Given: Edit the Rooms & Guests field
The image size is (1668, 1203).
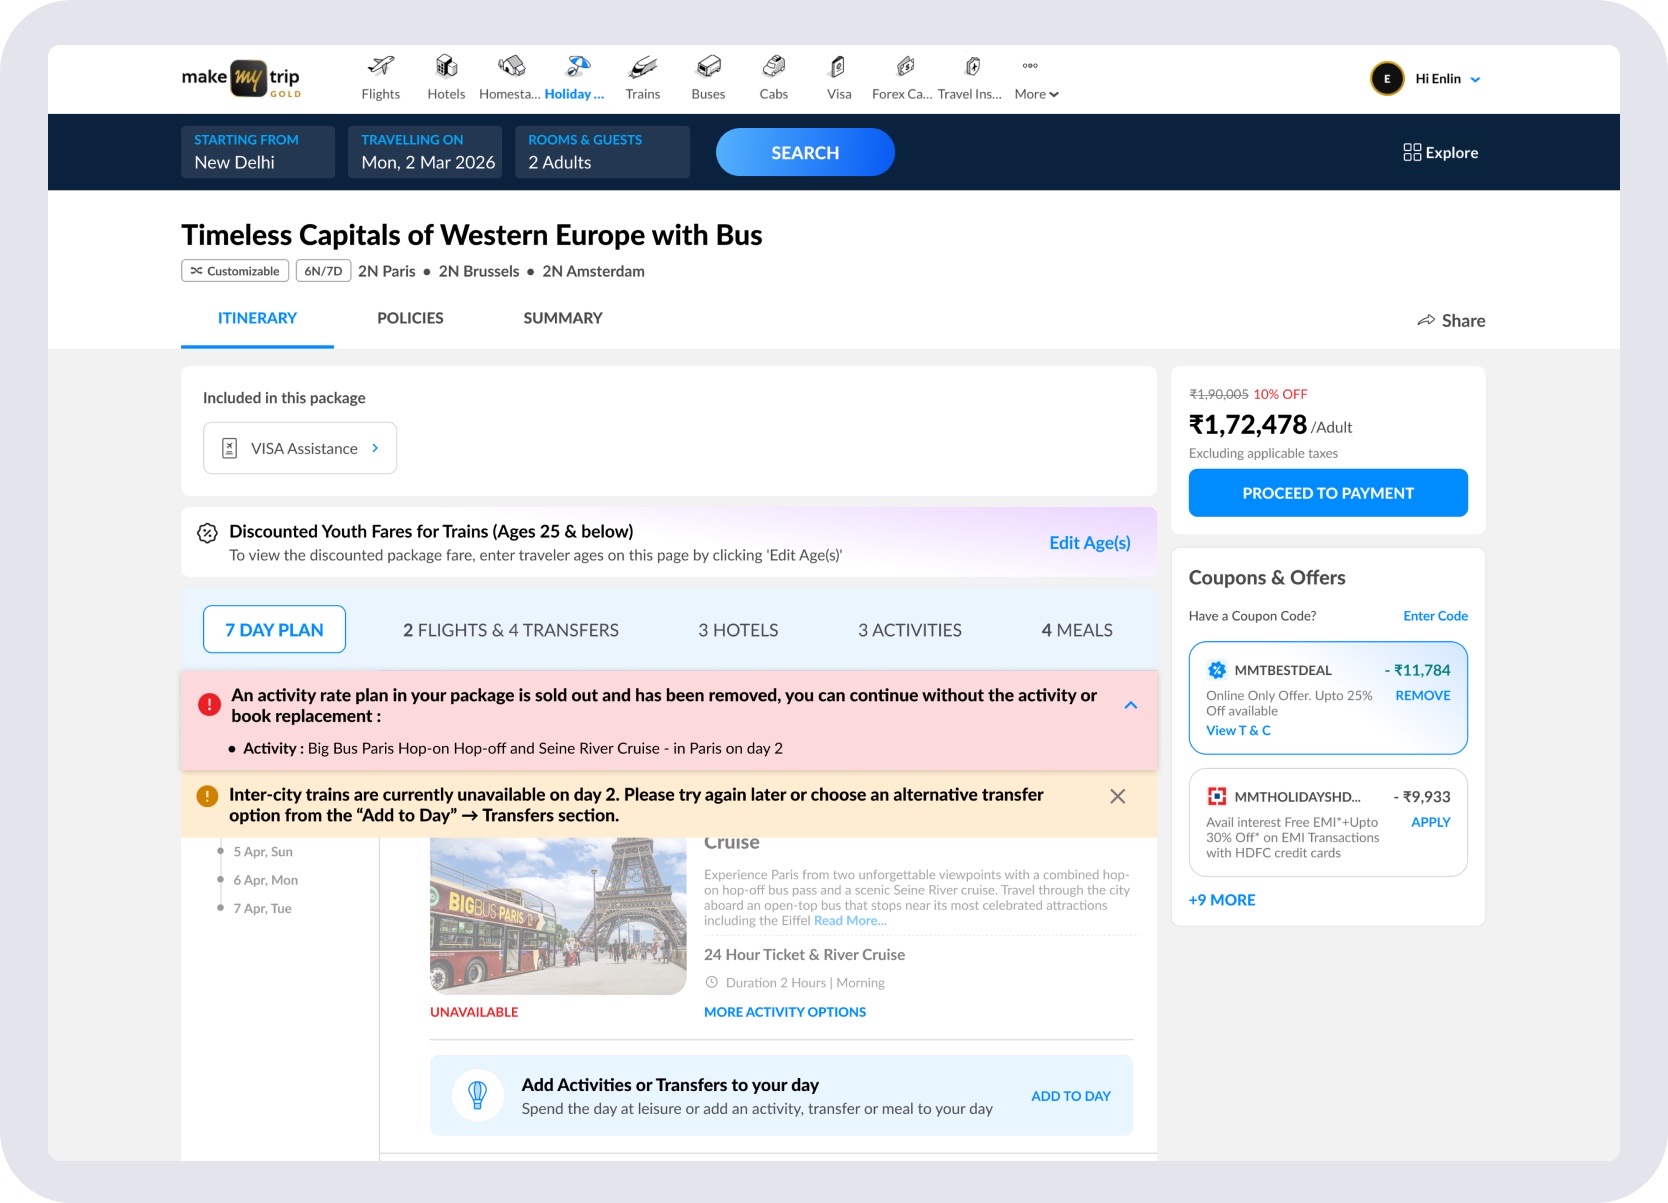Looking at the screenshot, I should point(602,152).
